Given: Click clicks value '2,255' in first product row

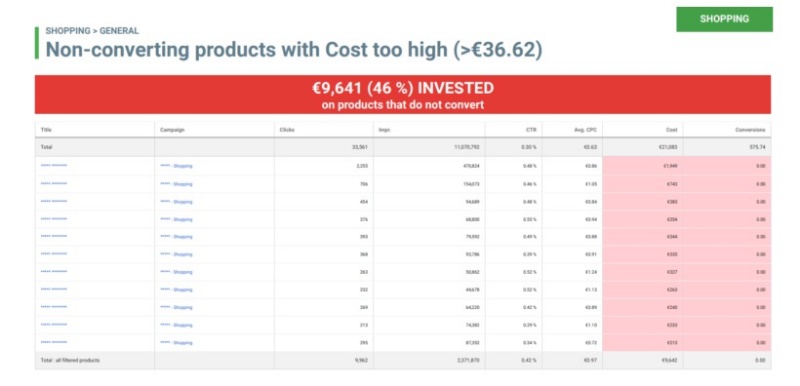Looking at the screenshot, I should (362, 166).
